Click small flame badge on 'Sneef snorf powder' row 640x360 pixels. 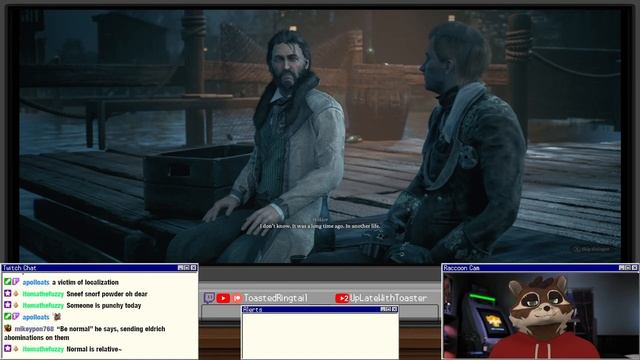(x=16, y=293)
